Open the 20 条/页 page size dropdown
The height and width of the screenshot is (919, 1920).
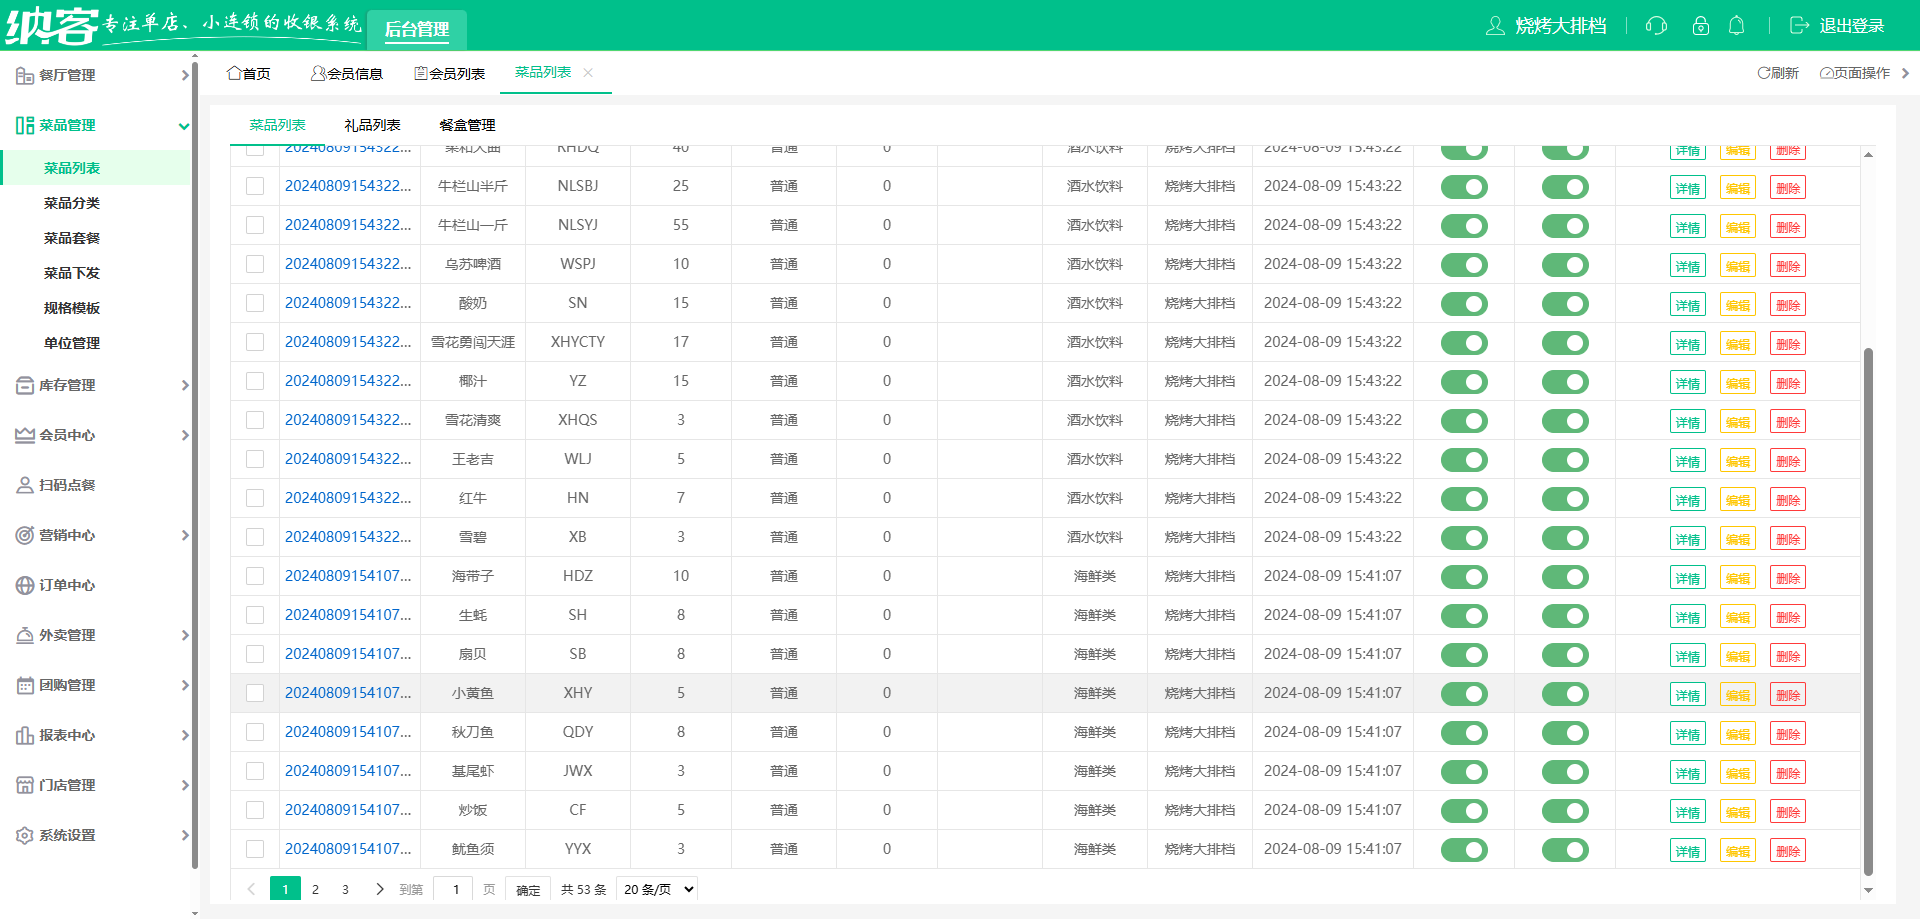point(657,889)
